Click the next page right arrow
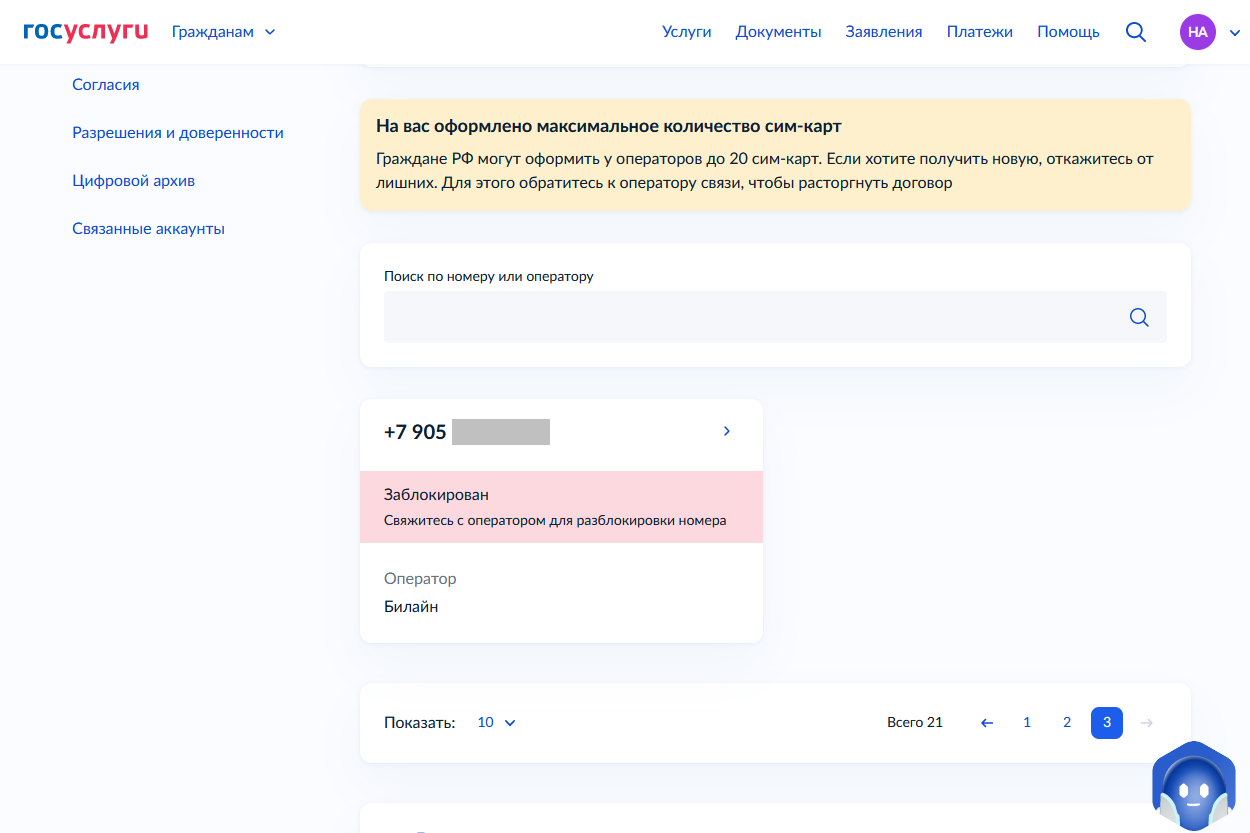Viewport: 1250px width, 833px height. (1147, 723)
